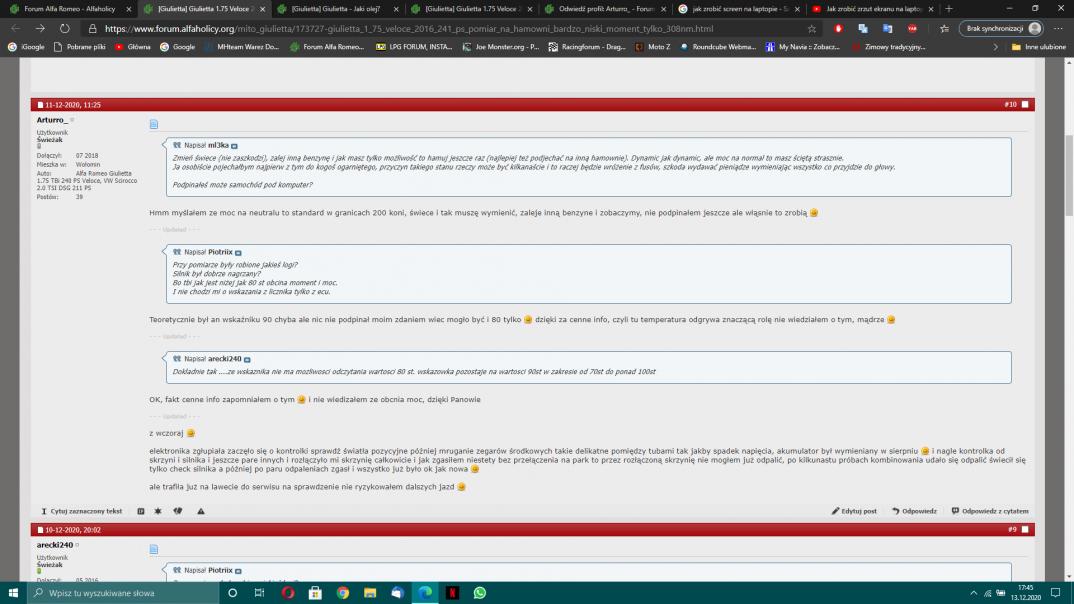View original post quoted from arecki240

point(247,360)
